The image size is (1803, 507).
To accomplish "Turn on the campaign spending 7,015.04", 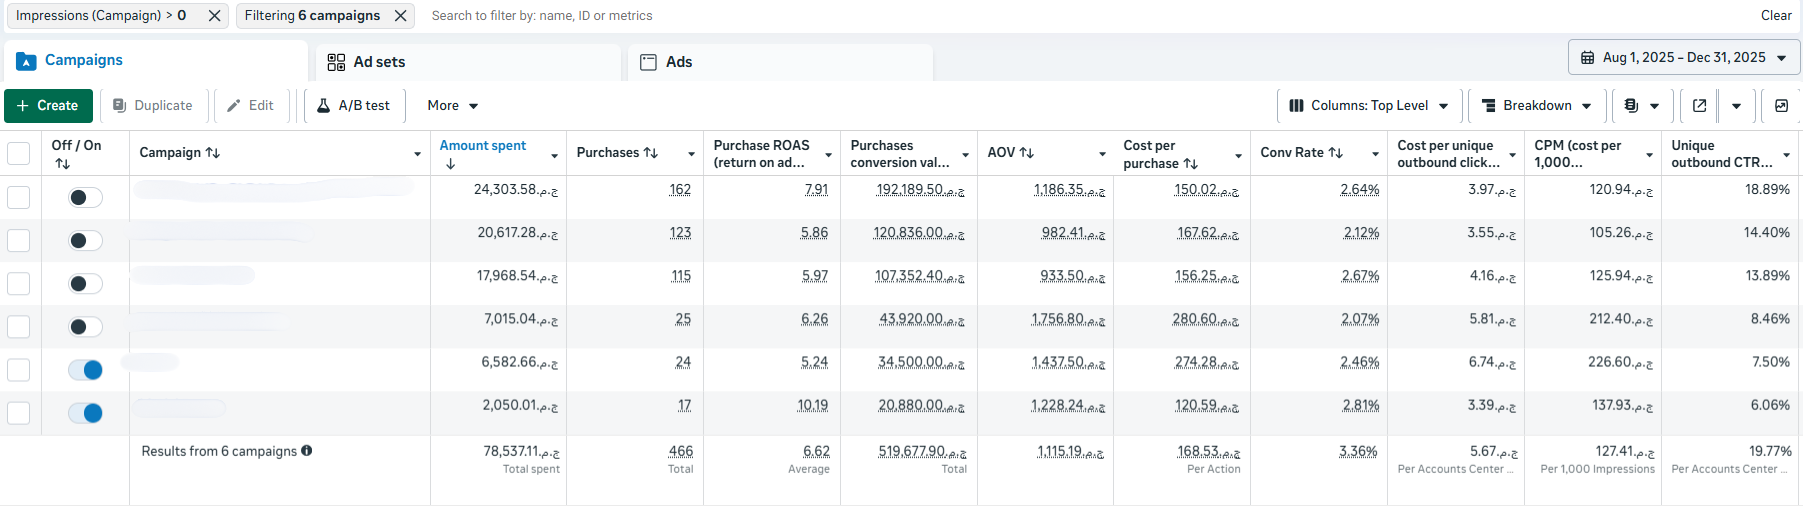I will click(85, 326).
